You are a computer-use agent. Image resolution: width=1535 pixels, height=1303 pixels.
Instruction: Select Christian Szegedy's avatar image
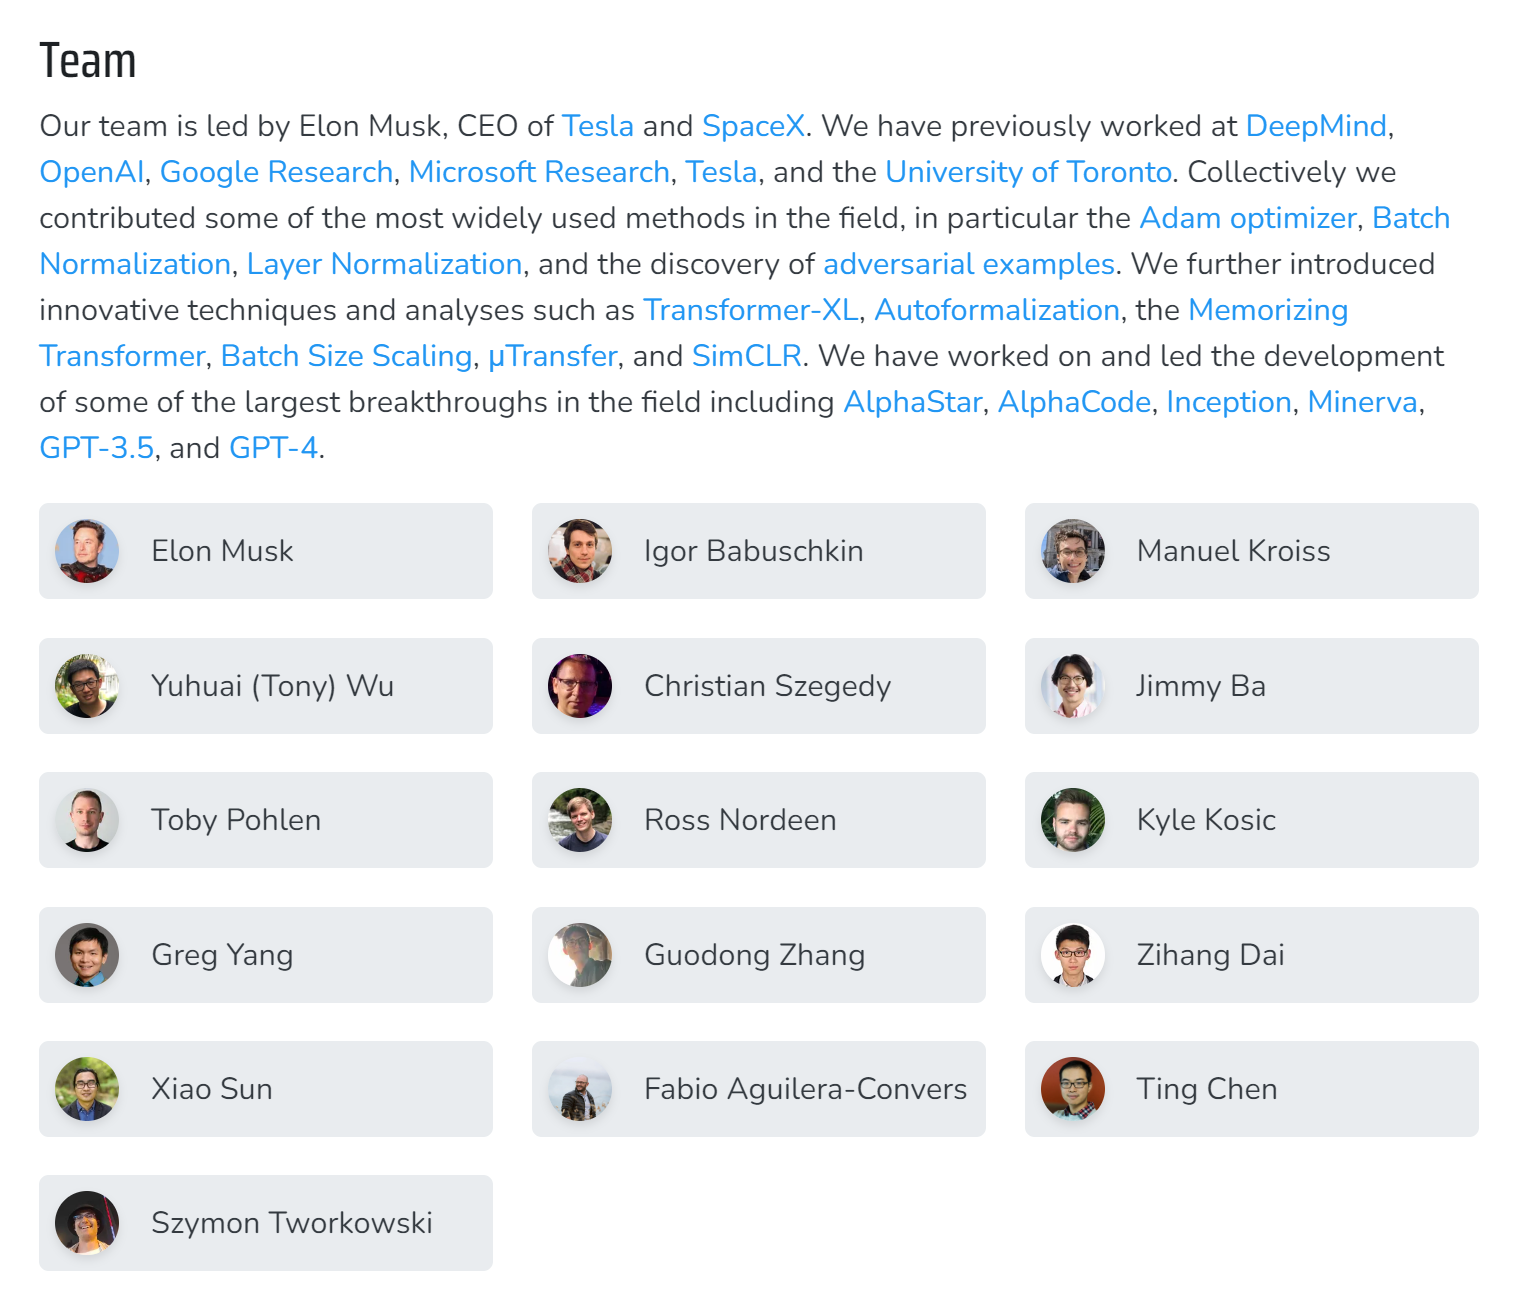pos(580,686)
